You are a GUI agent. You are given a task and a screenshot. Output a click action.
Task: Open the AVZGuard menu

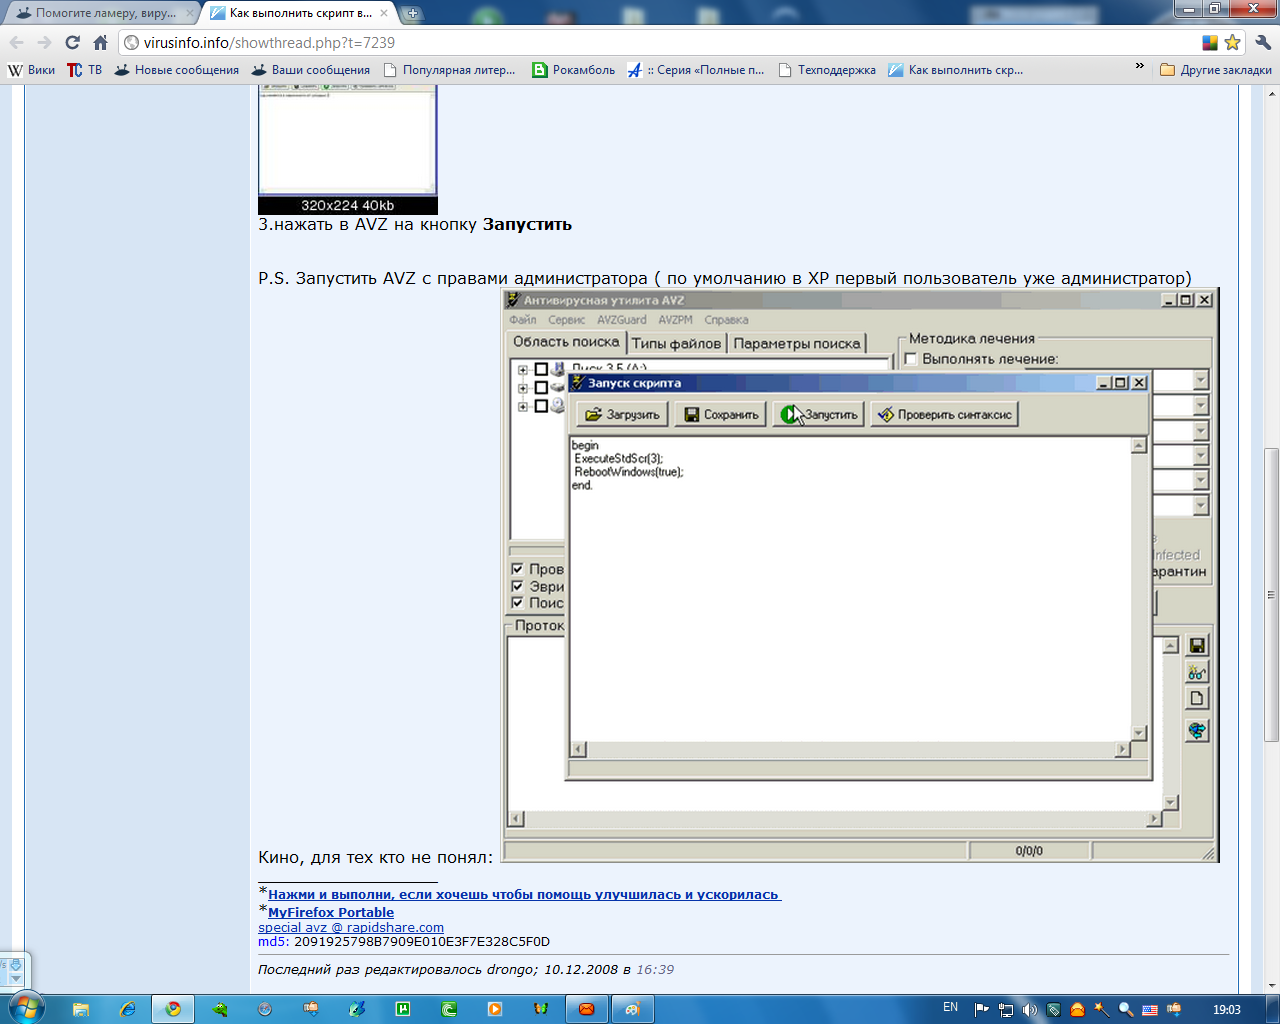[x=621, y=320]
